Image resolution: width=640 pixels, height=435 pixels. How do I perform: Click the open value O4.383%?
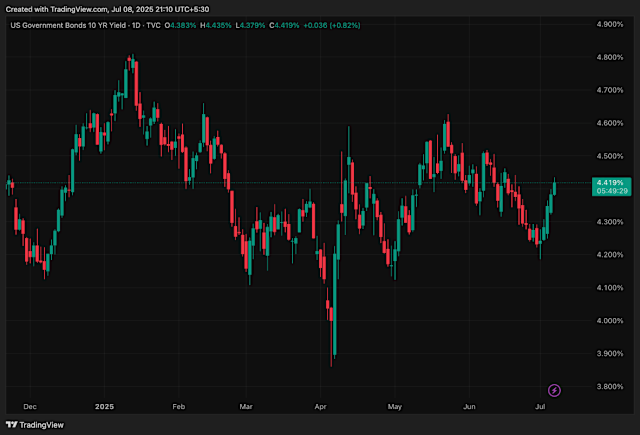[x=180, y=25]
